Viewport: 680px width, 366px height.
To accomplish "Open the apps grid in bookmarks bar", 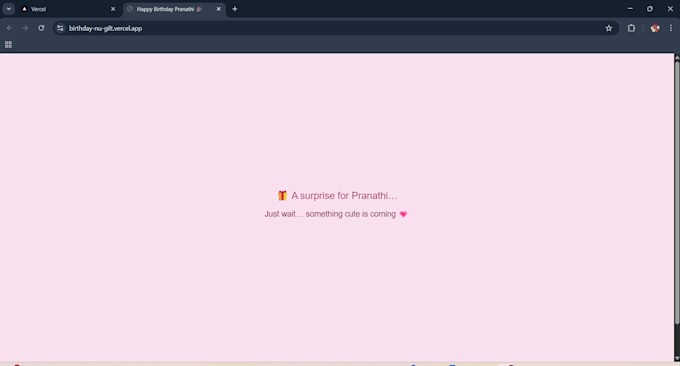I will pos(8,45).
